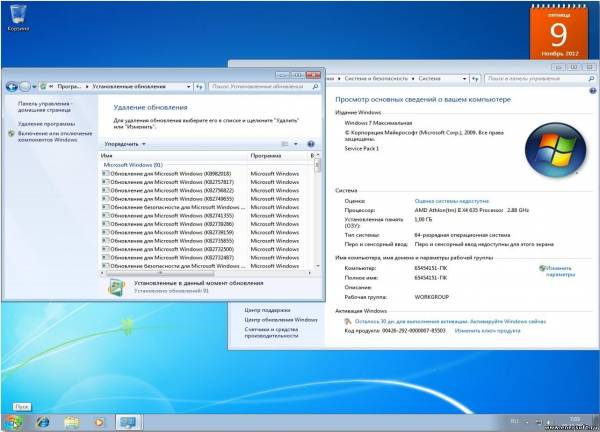The image size is (600, 432).
Task: Click the search magnifier in the updates window
Action: pyautogui.click(x=315, y=87)
